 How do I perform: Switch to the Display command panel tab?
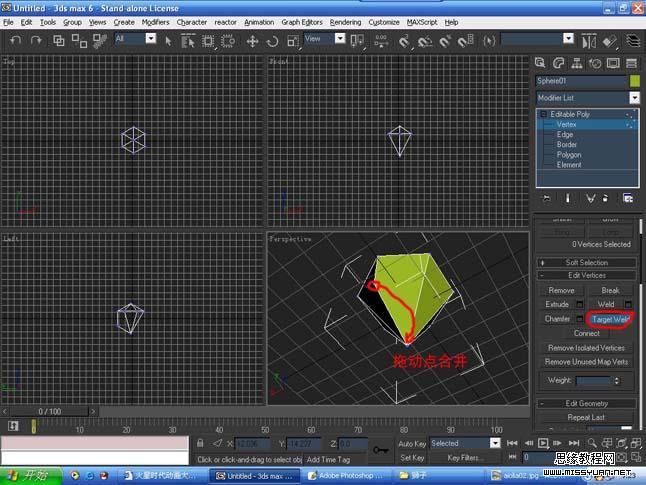[613, 63]
